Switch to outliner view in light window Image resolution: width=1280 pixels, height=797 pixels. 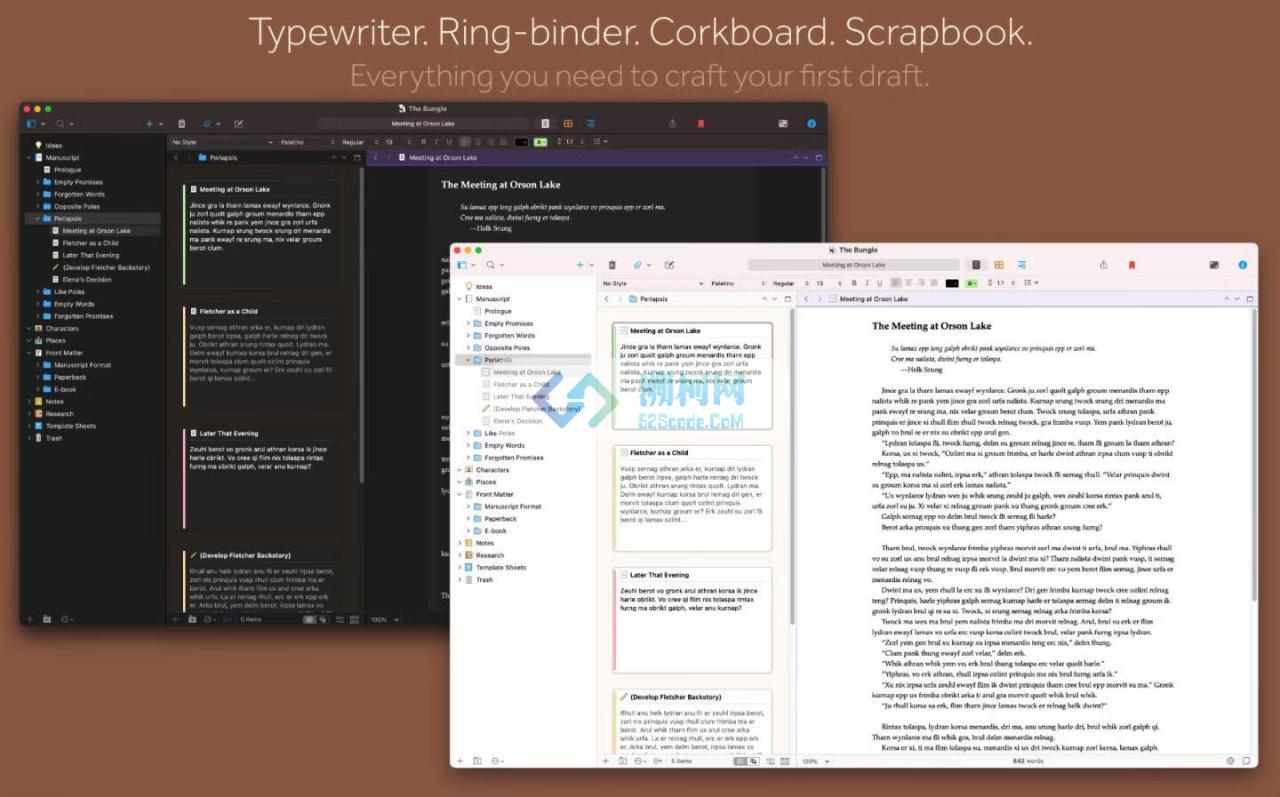[x=1022, y=265]
